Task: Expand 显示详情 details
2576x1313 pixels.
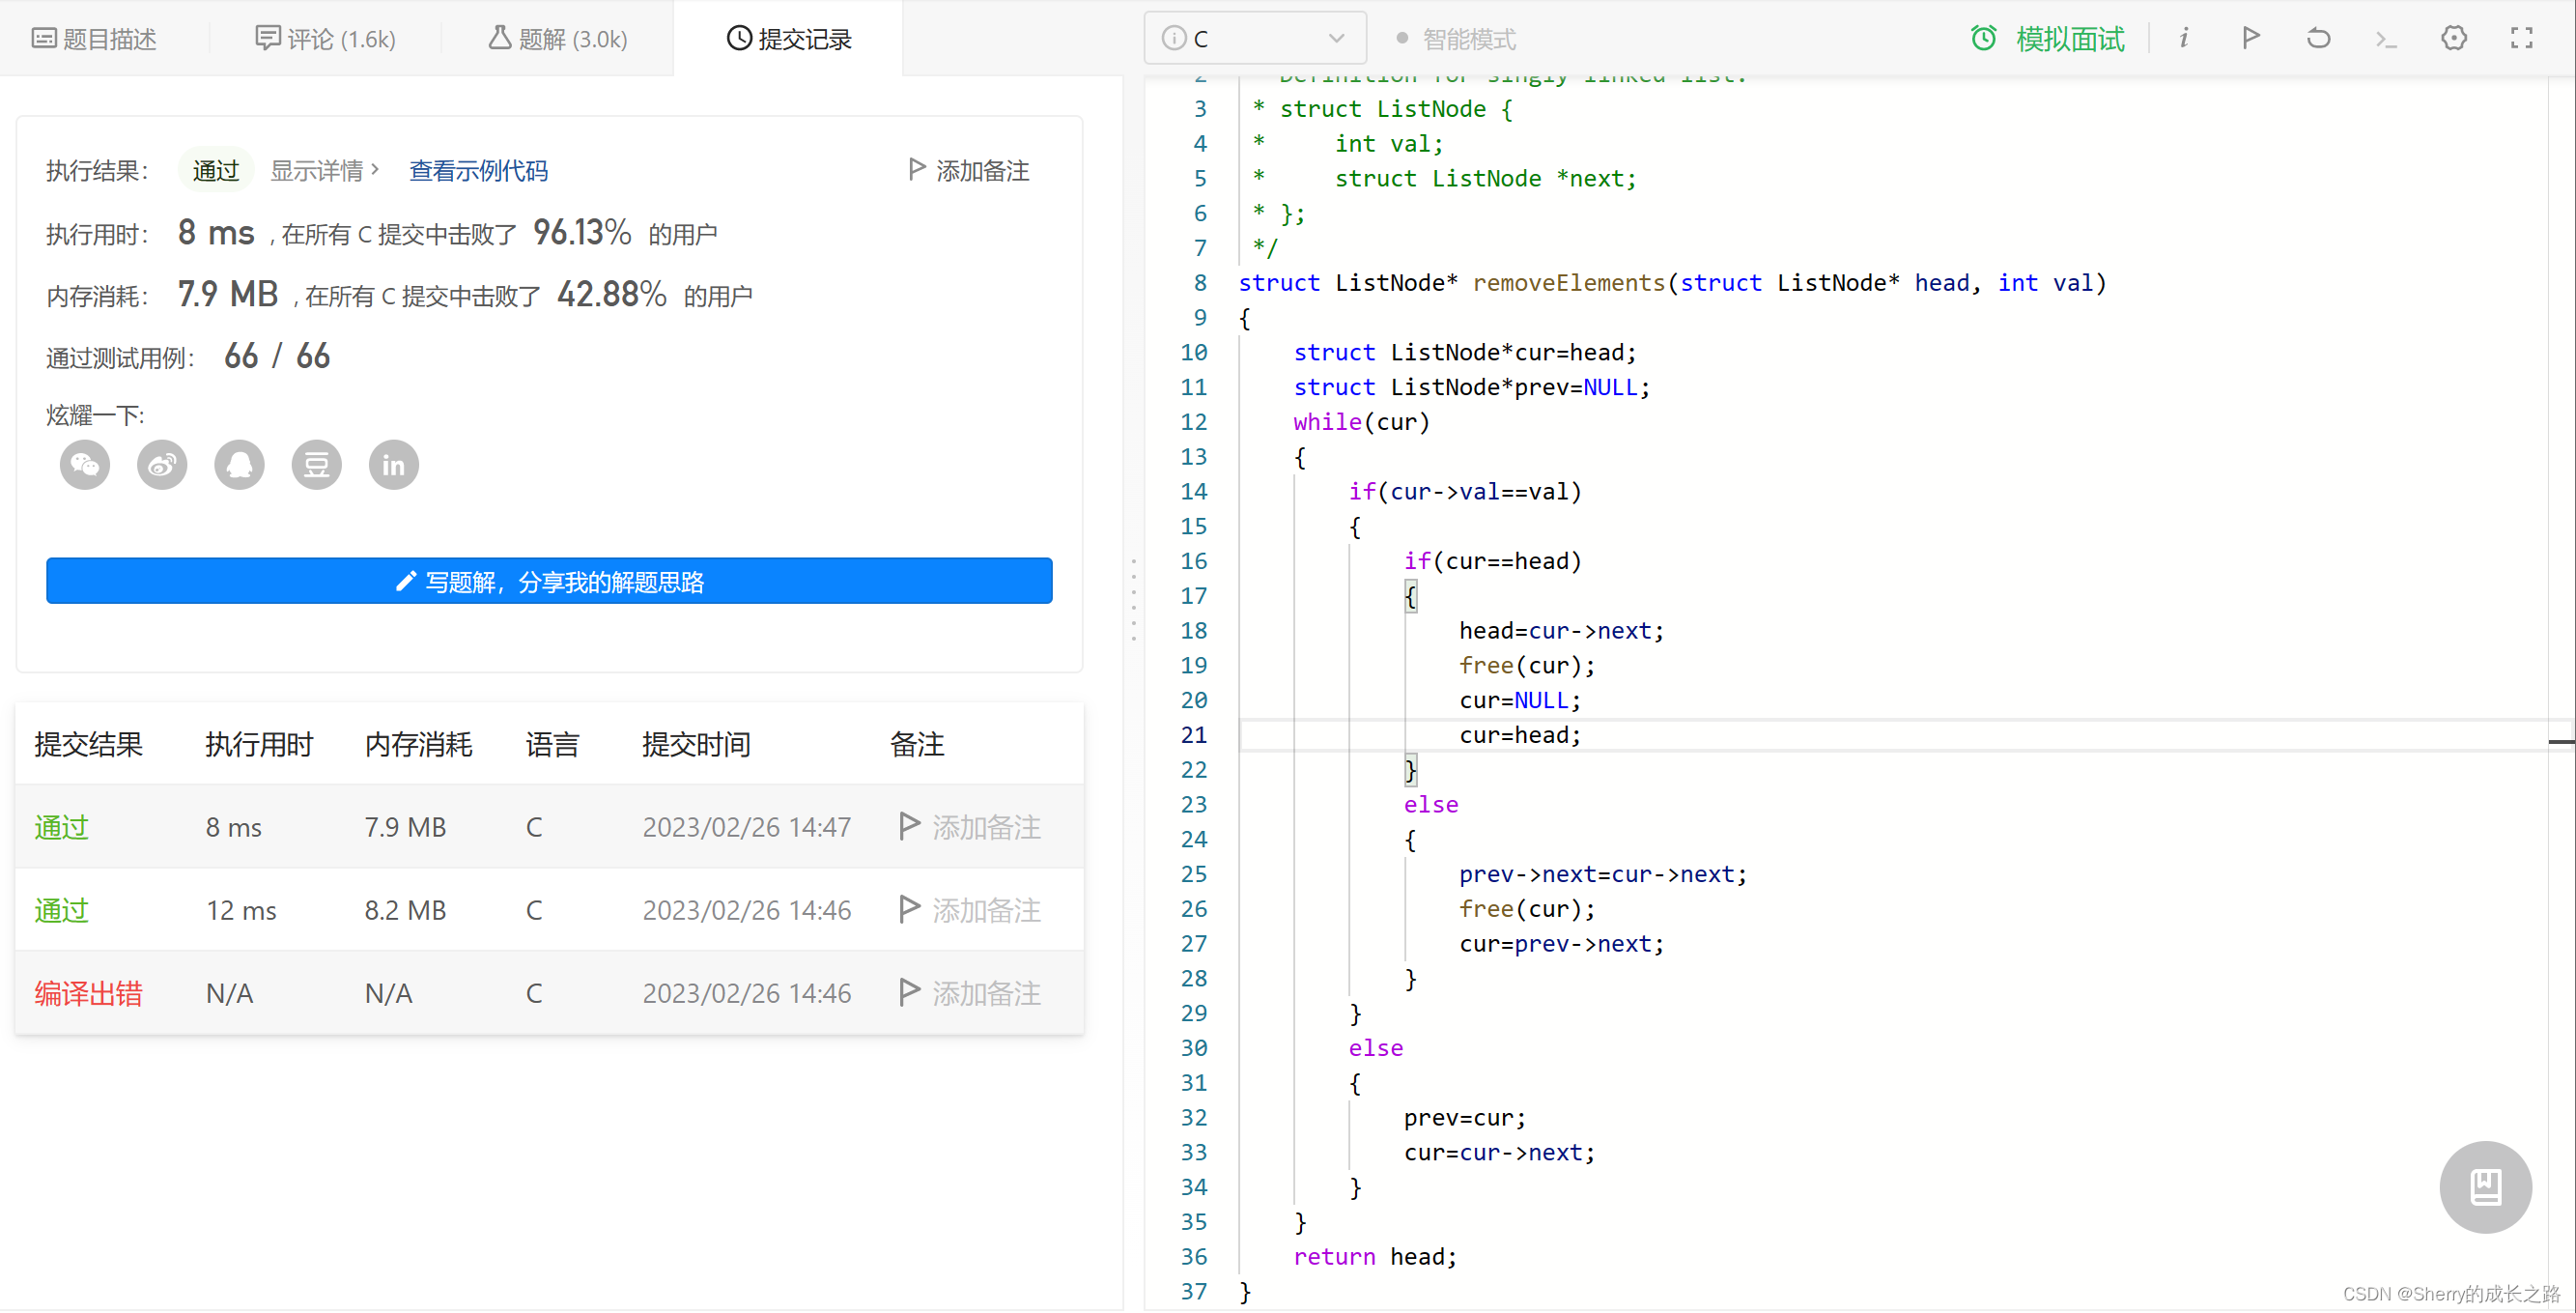Action: click(324, 170)
